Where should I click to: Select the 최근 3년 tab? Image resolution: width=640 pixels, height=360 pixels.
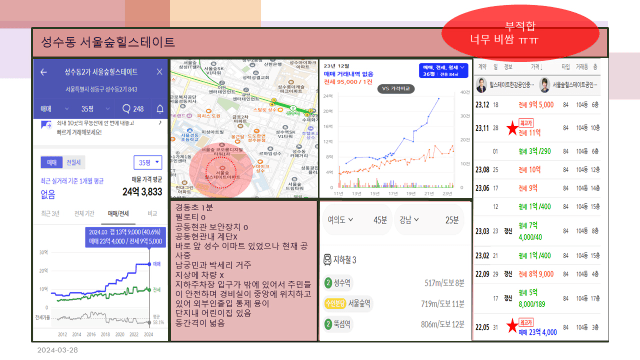click(50, 213)
